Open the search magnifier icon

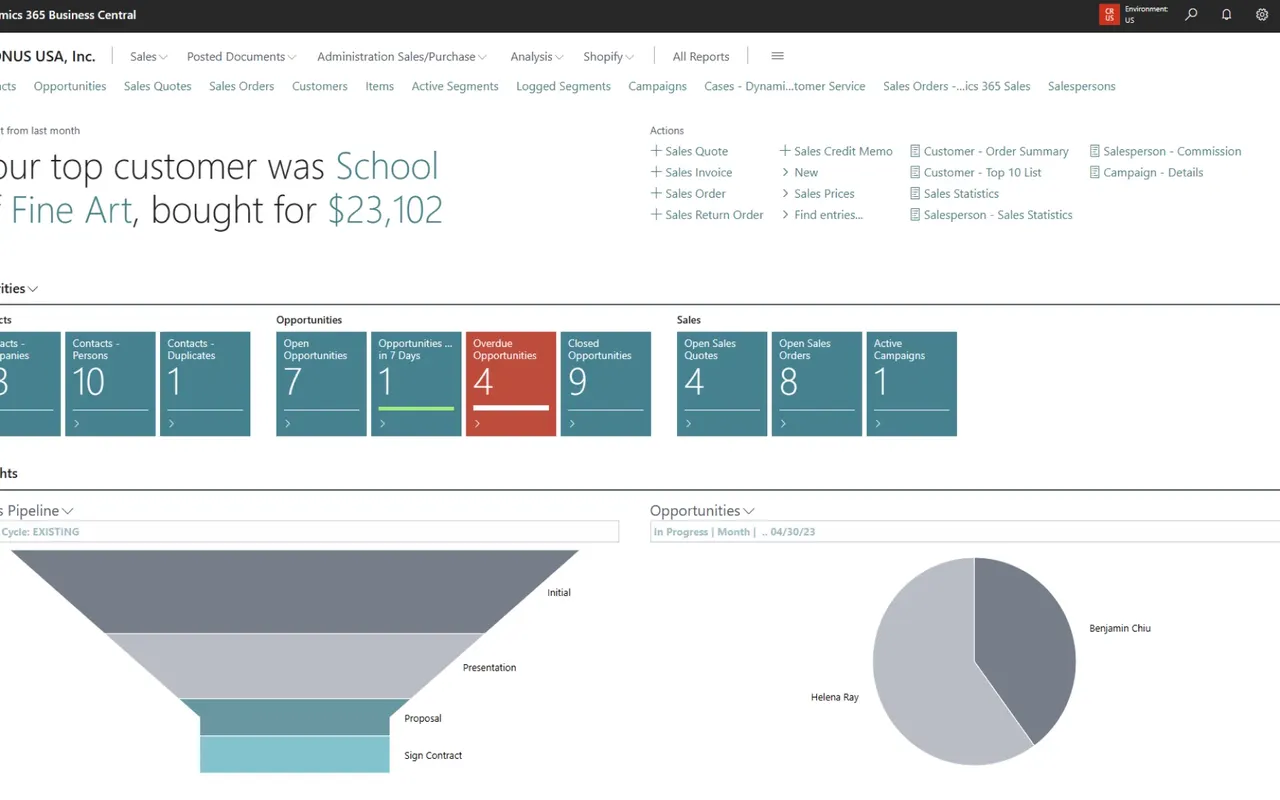click(1191, 15)
